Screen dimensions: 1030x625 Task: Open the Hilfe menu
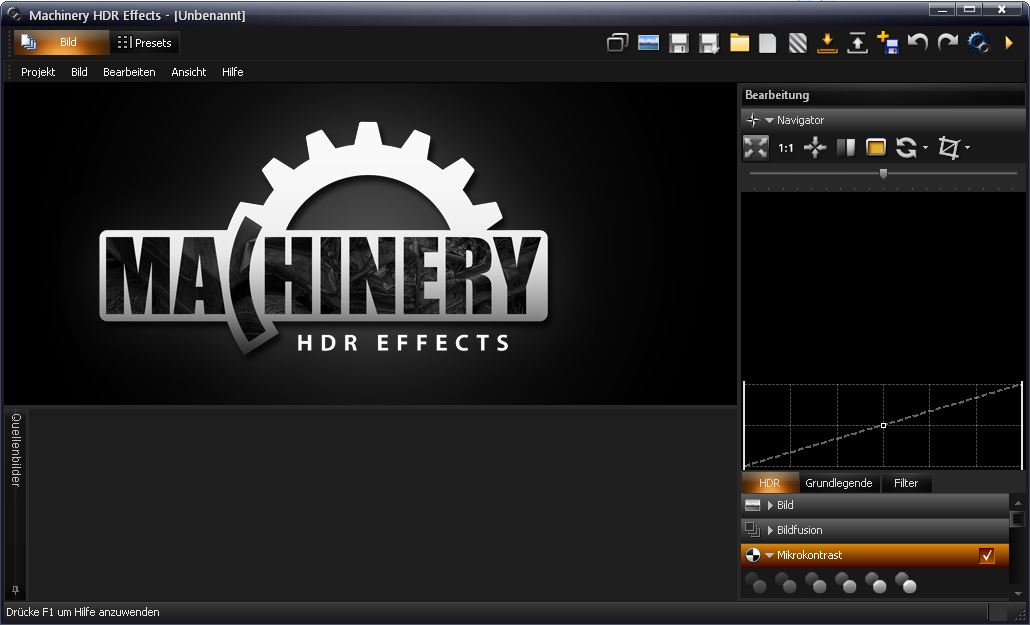[x=233, y=72]
